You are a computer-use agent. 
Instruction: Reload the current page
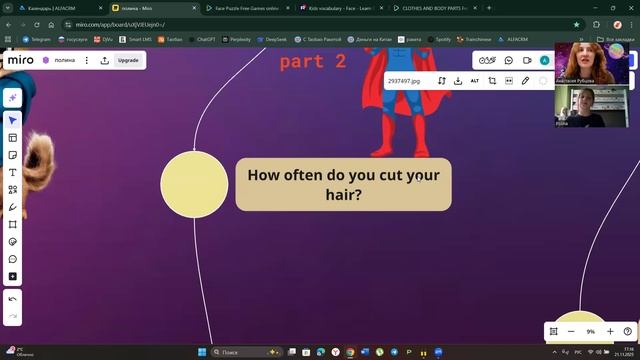37,25
